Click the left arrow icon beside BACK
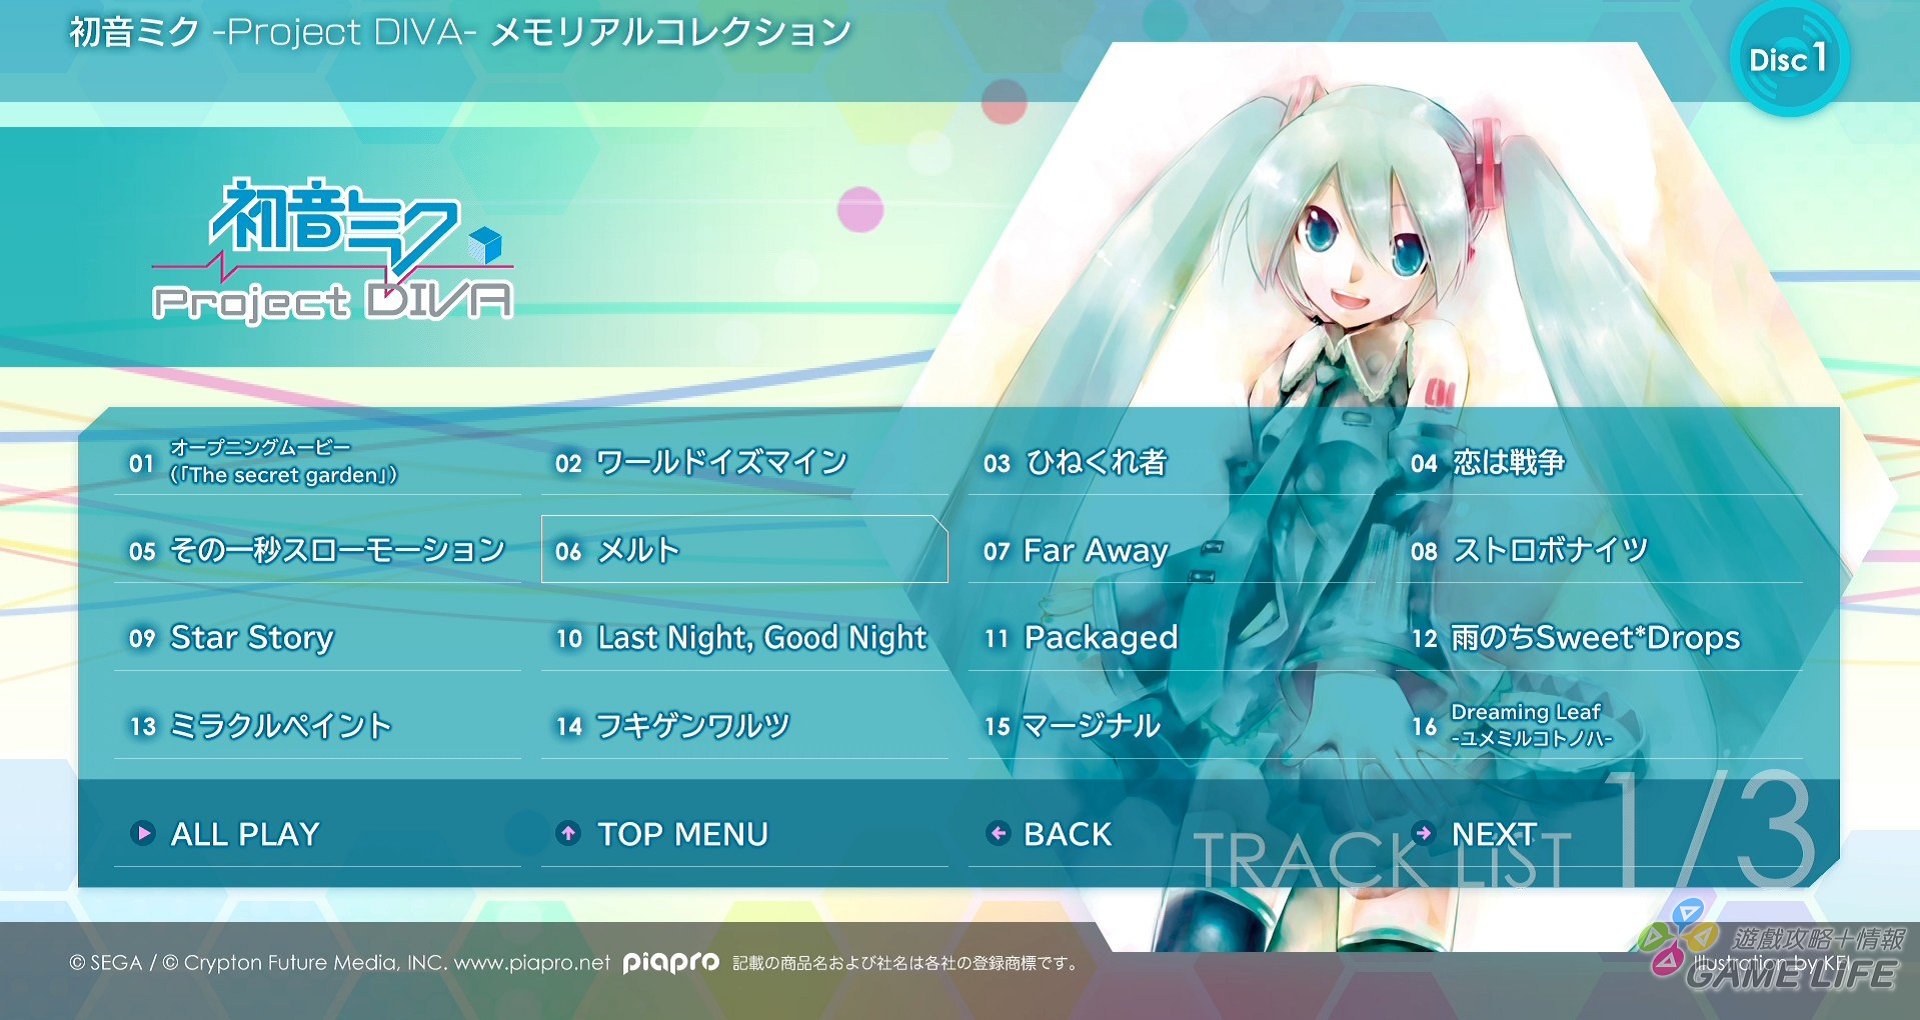This screenshot has width=1920, height=1020. point(998,833)
